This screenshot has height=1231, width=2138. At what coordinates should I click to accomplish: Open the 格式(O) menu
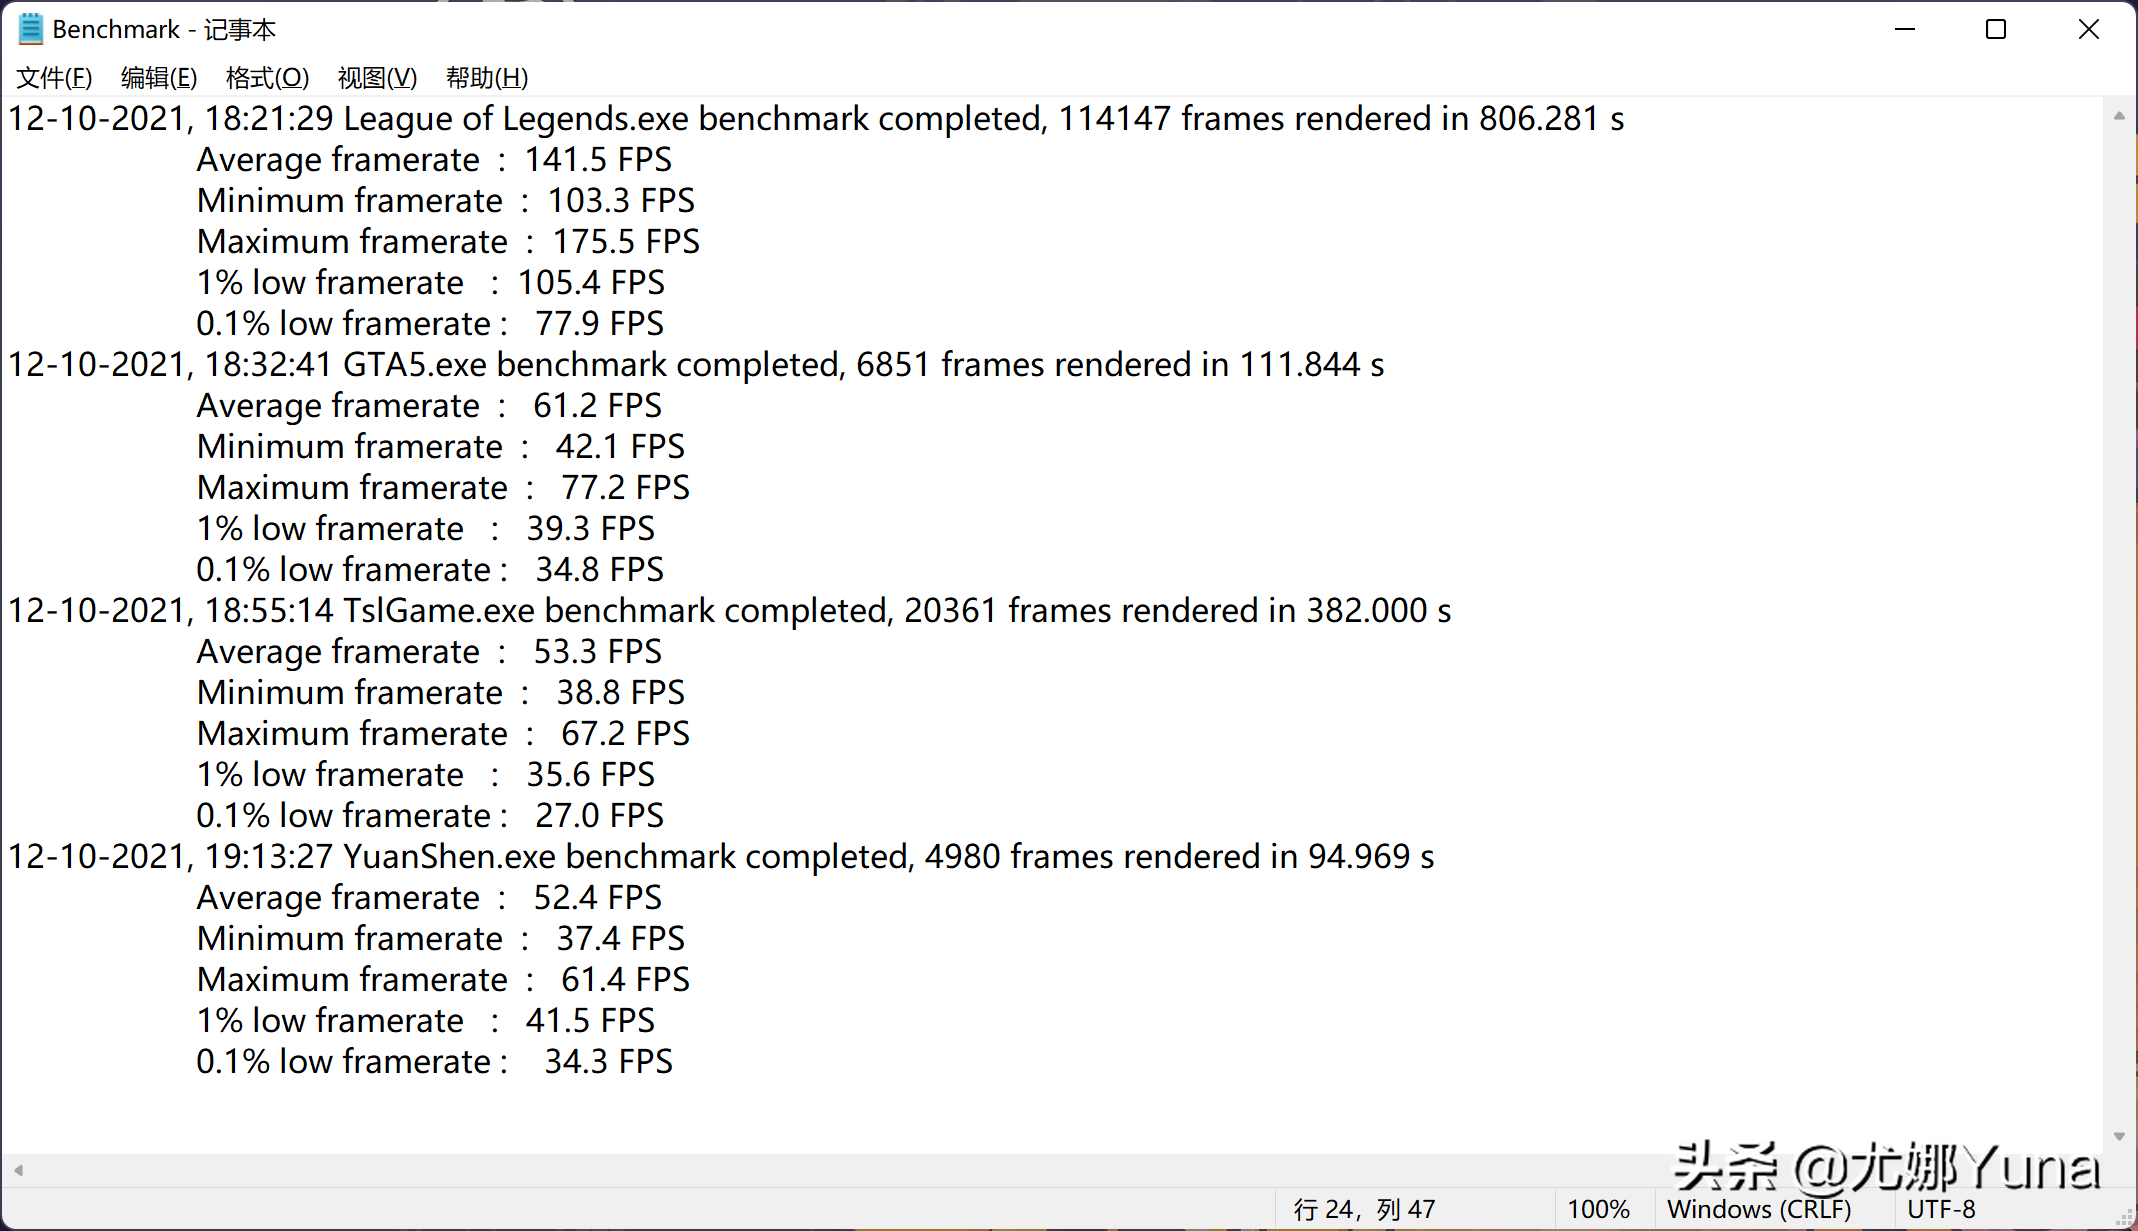(267, 78)
